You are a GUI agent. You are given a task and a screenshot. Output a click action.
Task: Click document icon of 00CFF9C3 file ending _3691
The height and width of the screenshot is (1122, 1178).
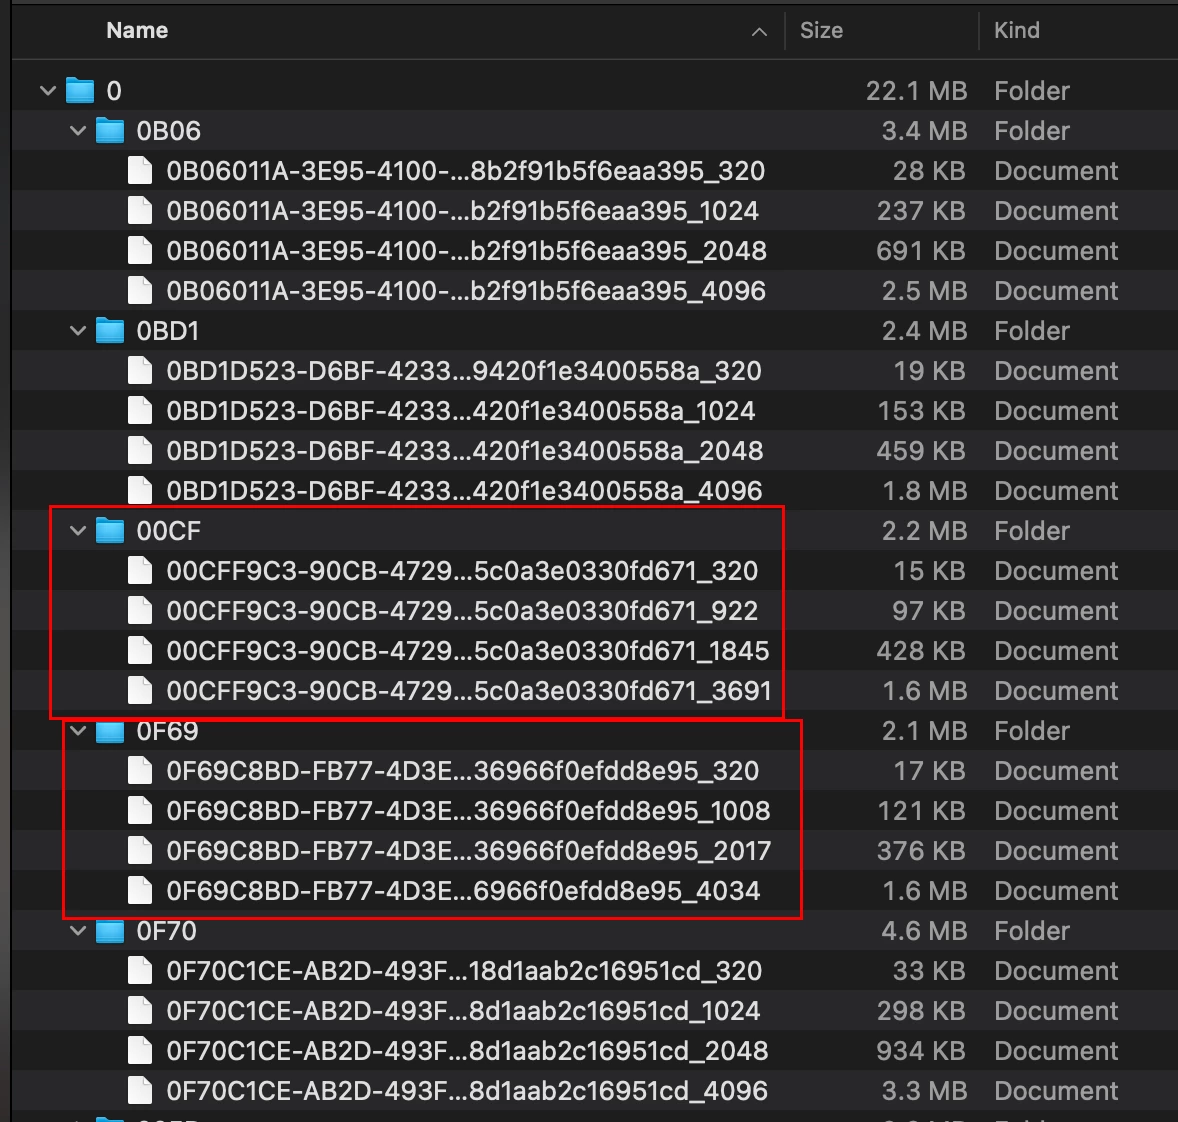pos(140,690)
